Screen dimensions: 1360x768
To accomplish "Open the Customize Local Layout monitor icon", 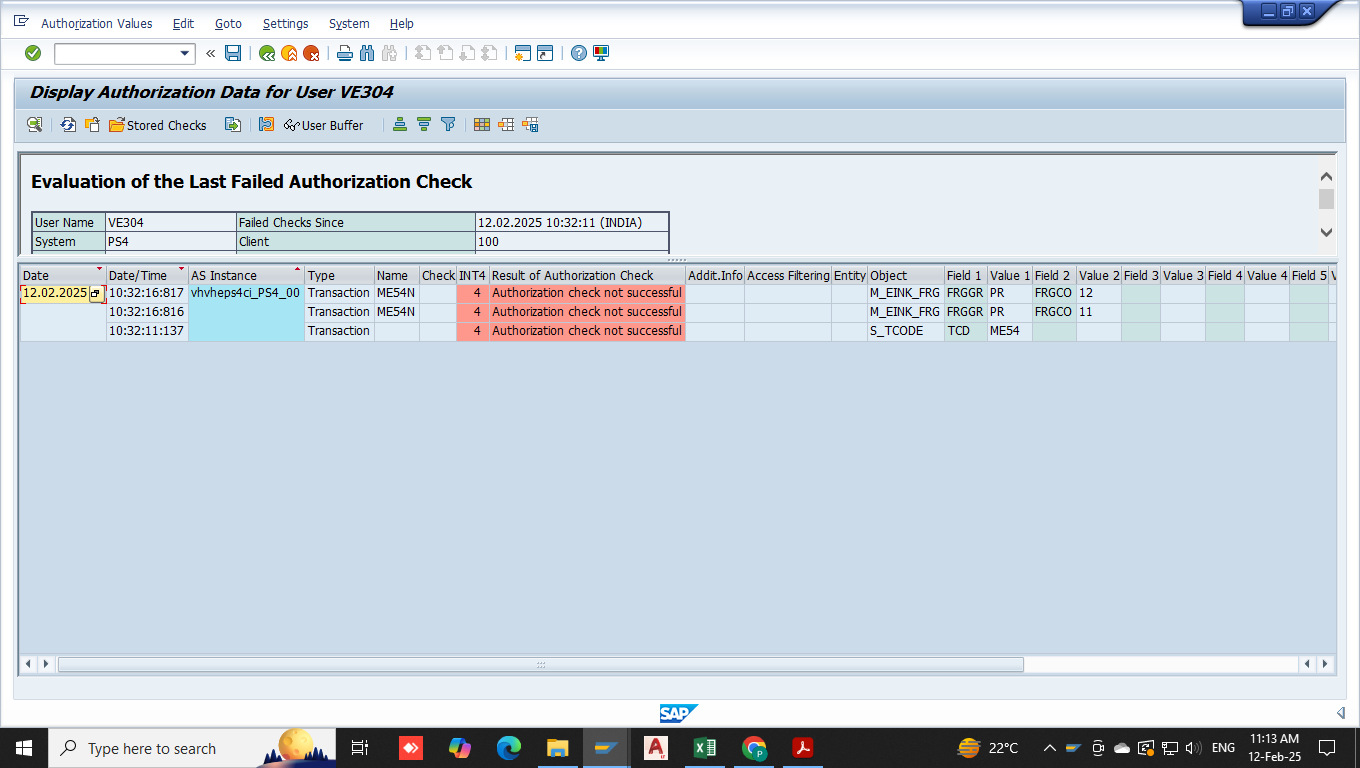I will 601,53.
